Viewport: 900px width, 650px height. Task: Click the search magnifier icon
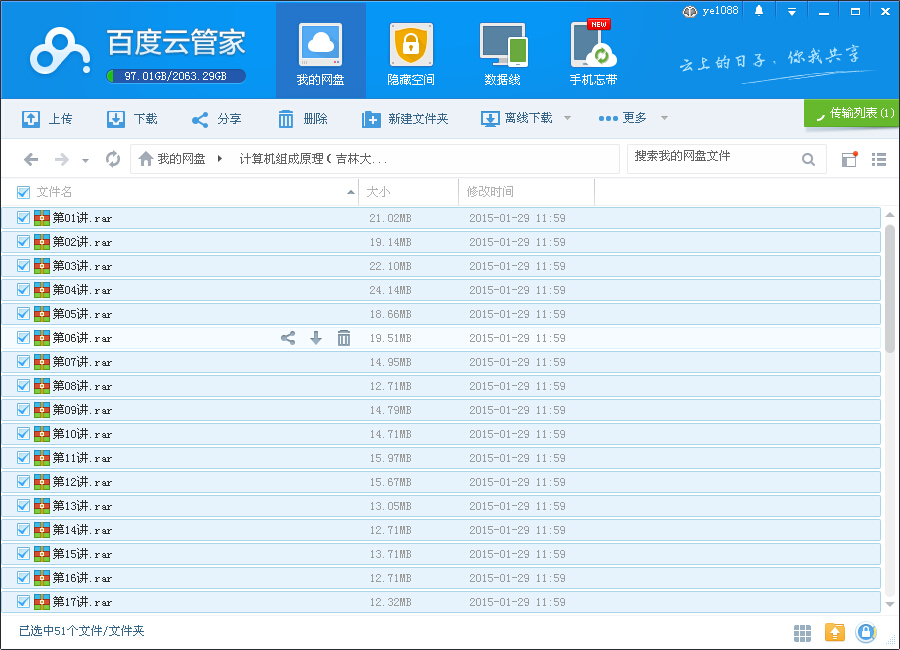tap(808, 159)
